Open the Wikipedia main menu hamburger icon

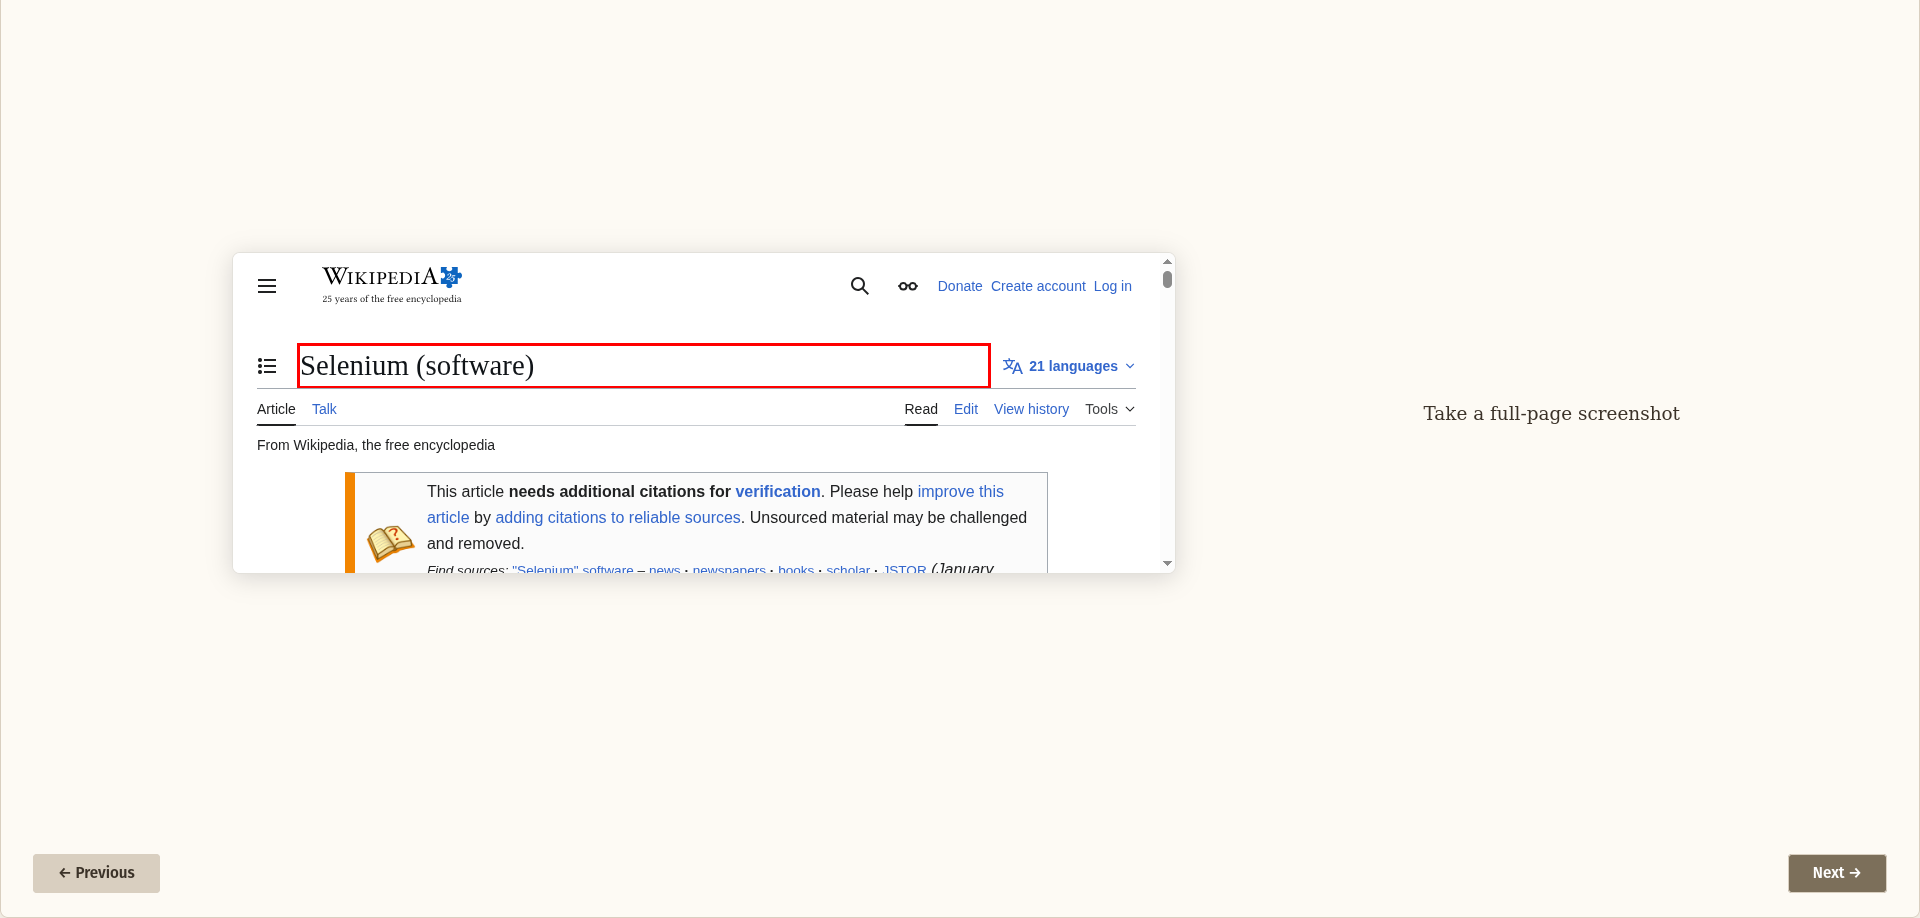pos(267,286)
